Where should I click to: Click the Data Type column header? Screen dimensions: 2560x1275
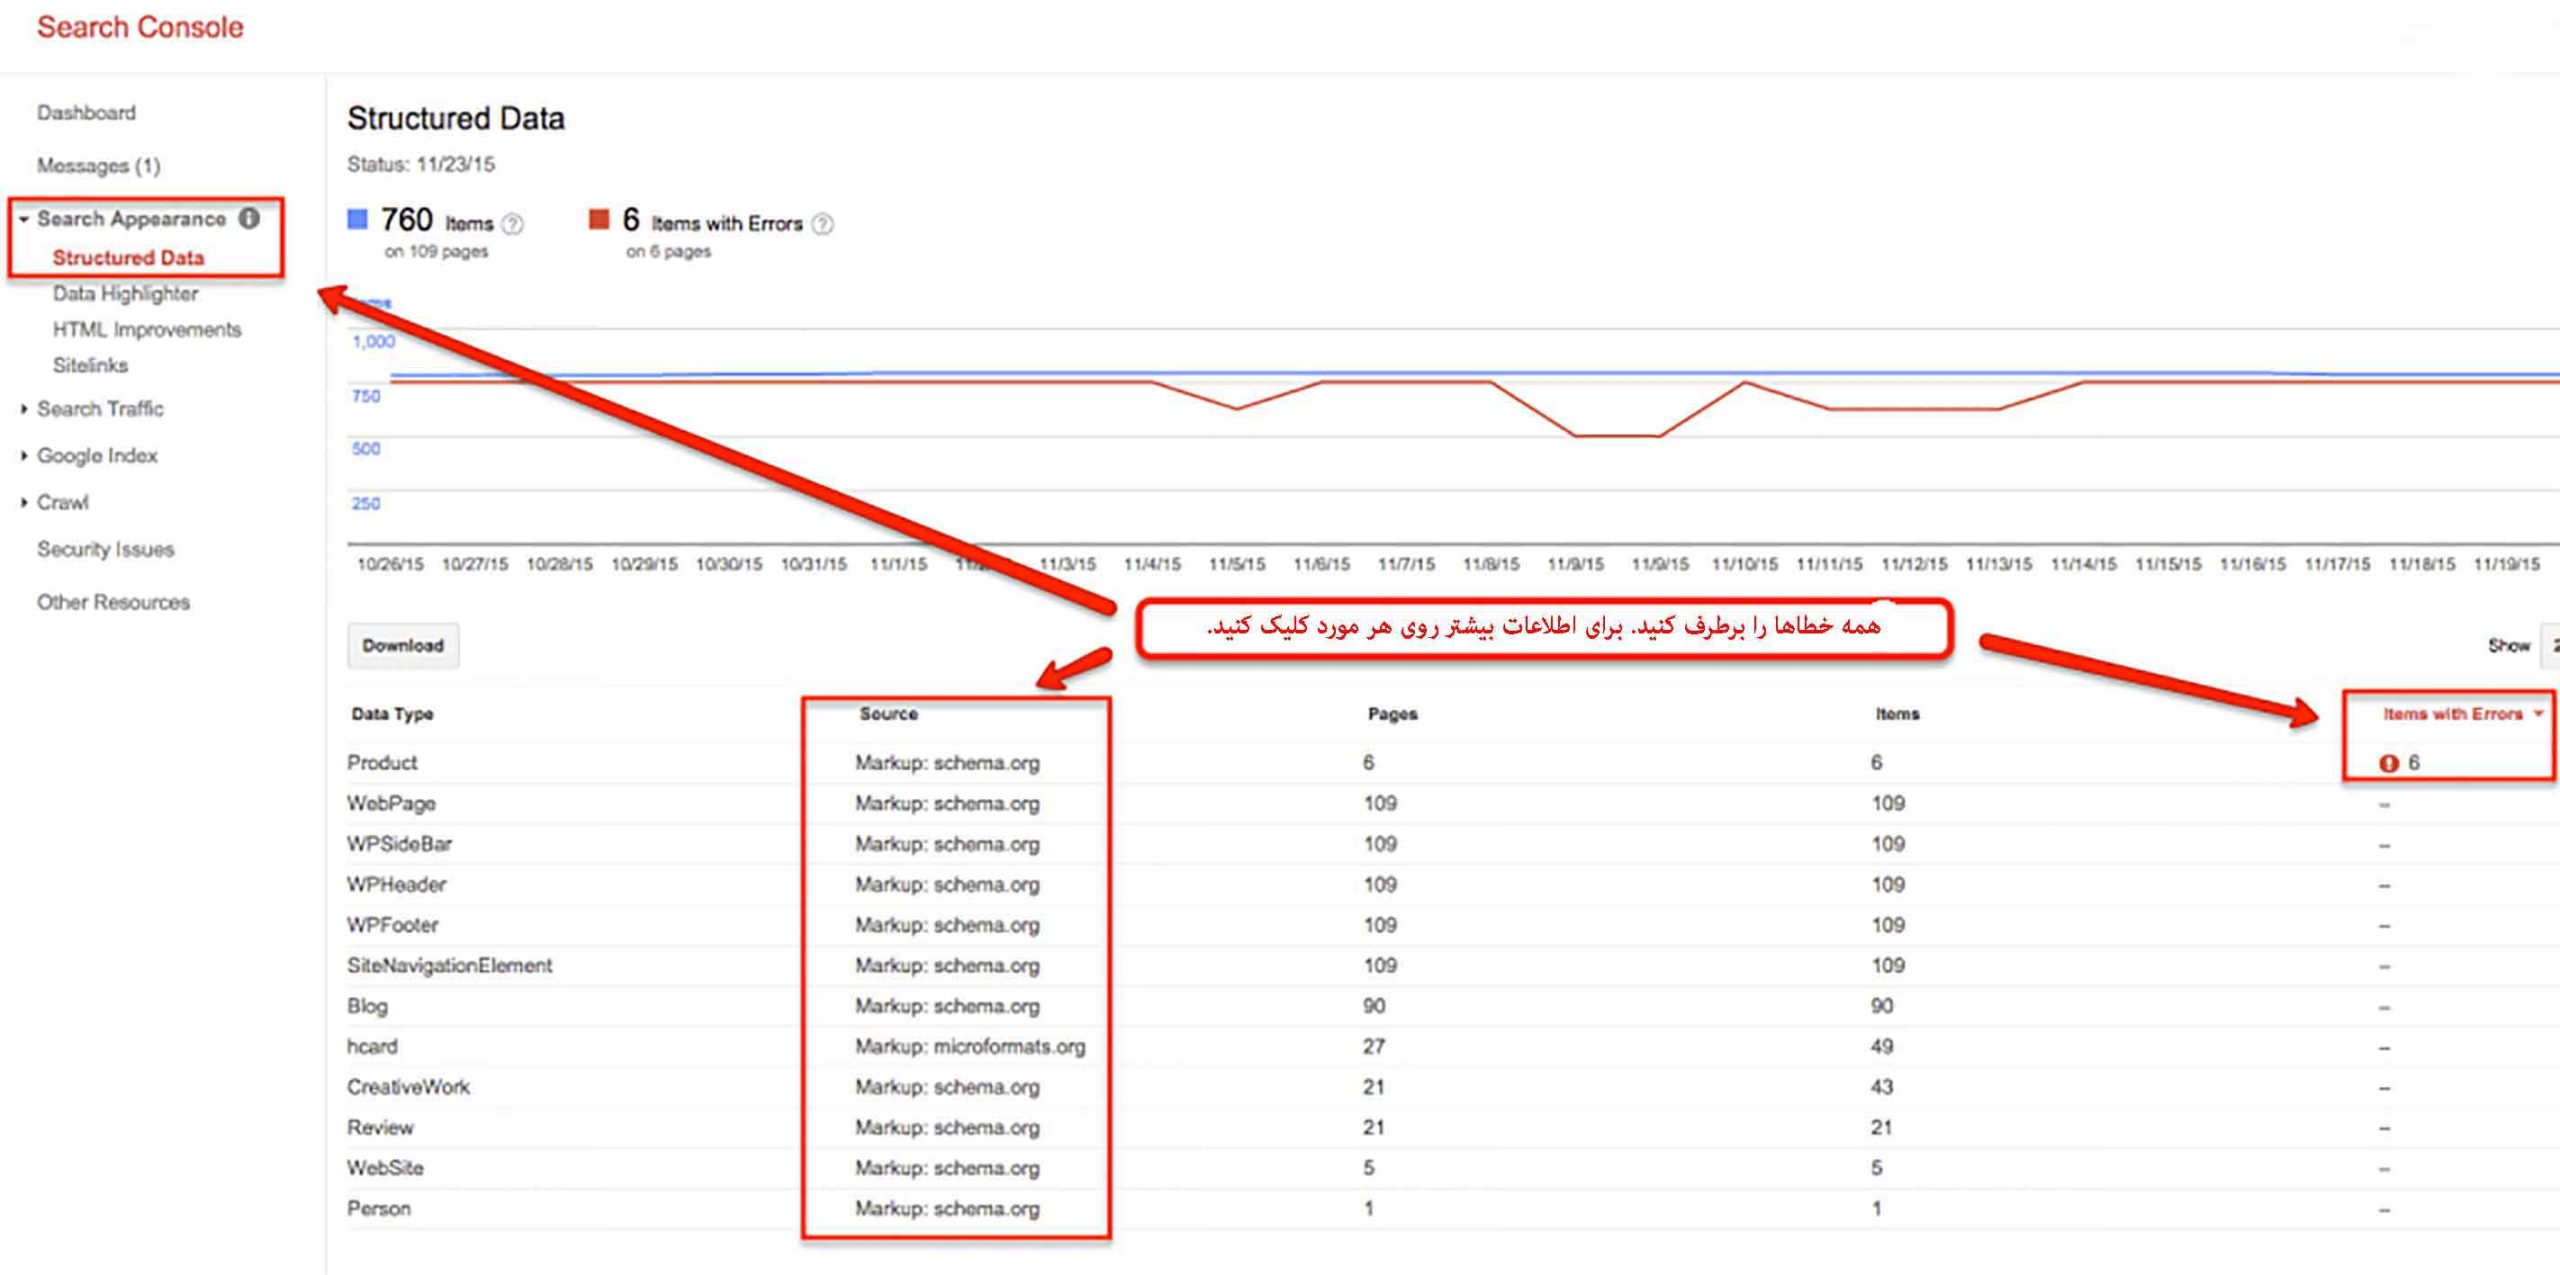(392, 714)
